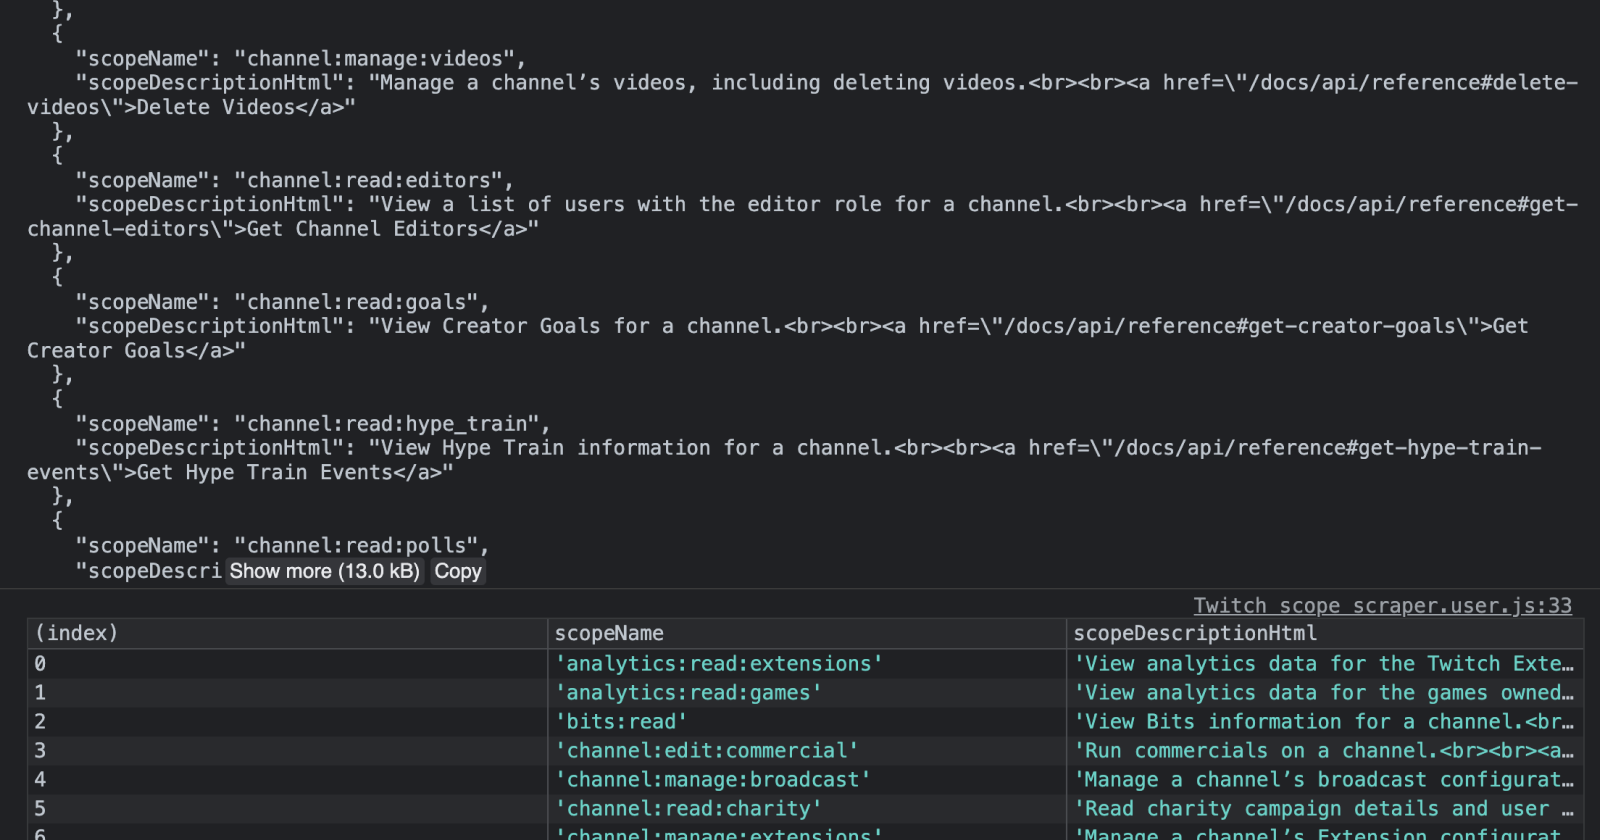Sort table by (index) column header

pos(287,633)
